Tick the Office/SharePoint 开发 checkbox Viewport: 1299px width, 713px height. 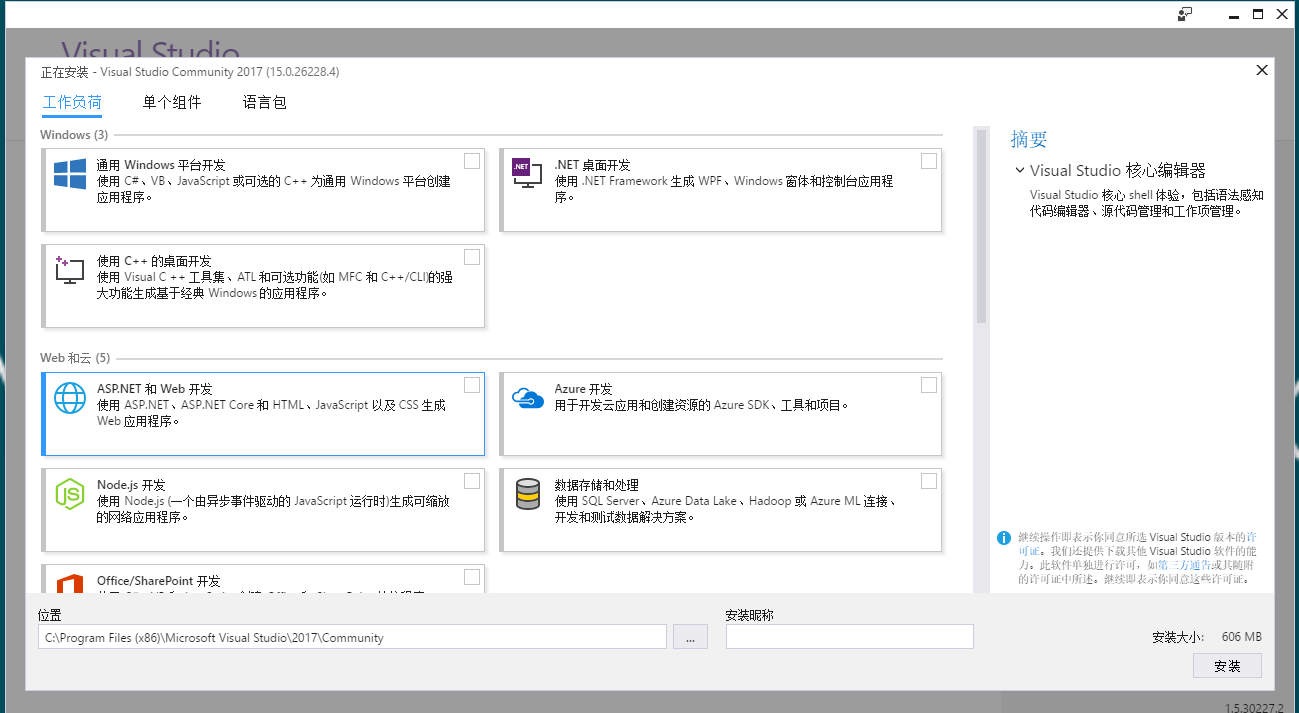472,577
